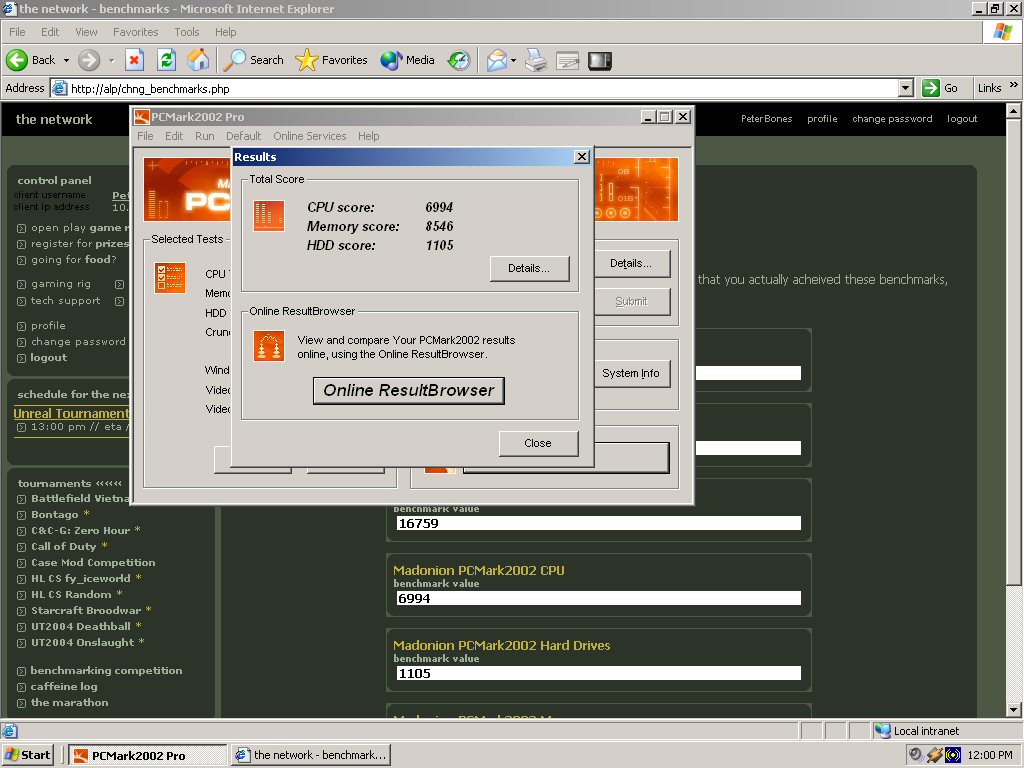Click the page scrollbar down arrow
Viewport: 1024px width, 768px height.
tap(1014, 710)
